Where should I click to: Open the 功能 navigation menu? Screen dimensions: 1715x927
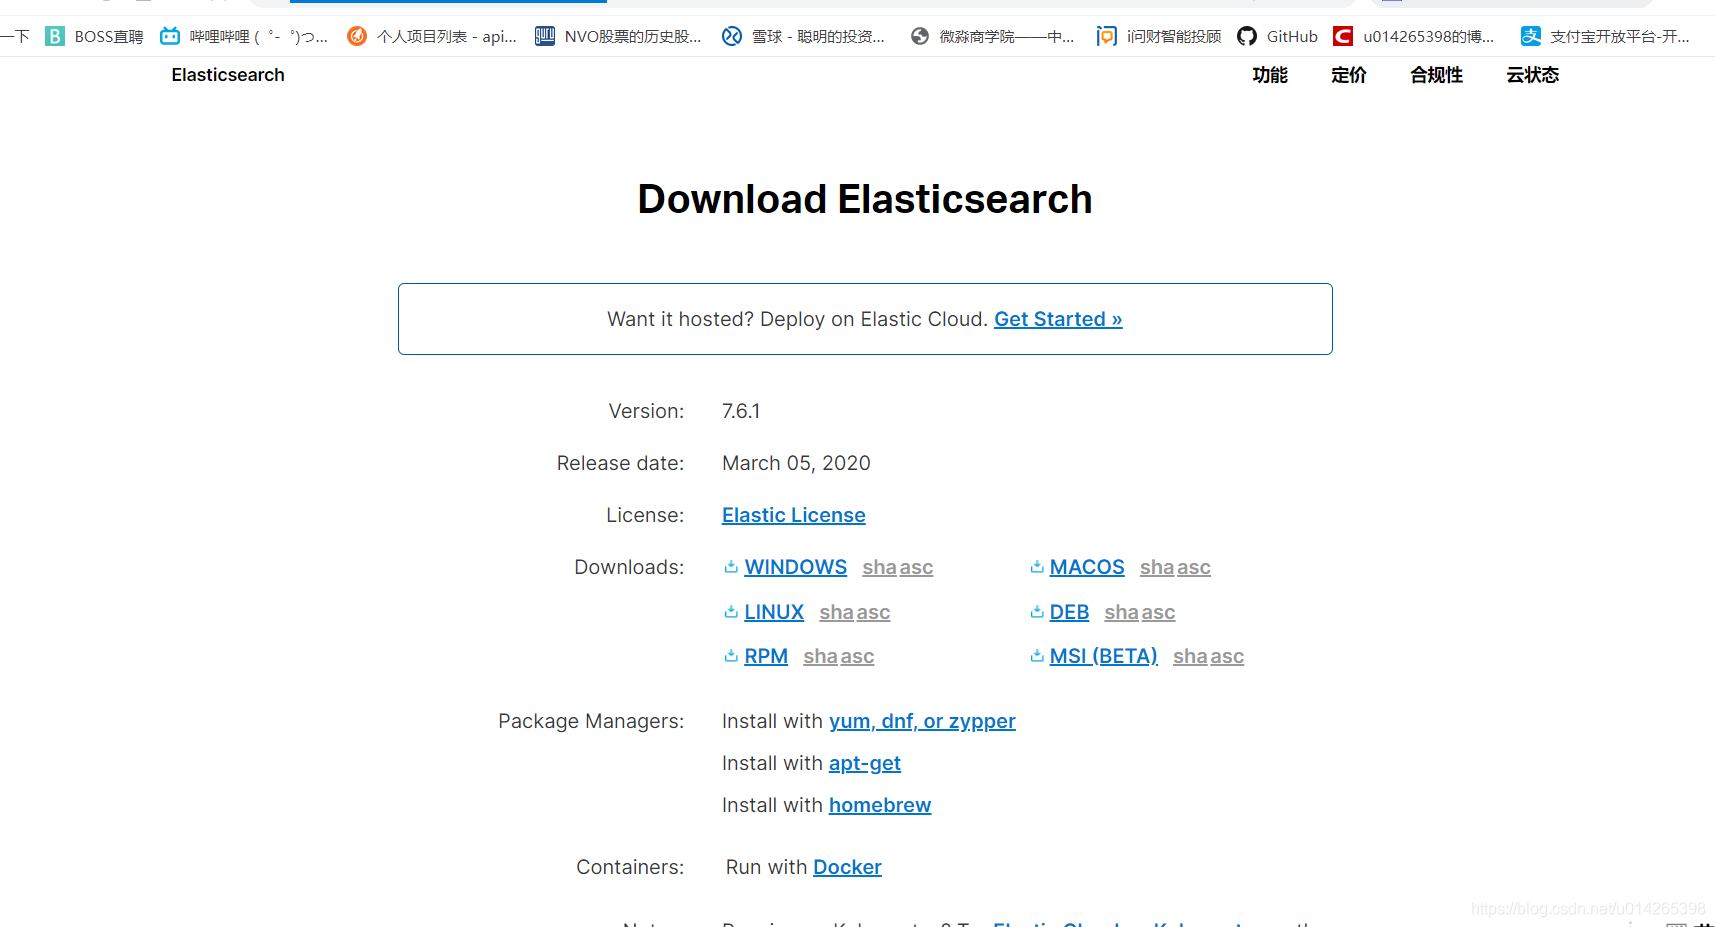click(x=1270, y=75)
